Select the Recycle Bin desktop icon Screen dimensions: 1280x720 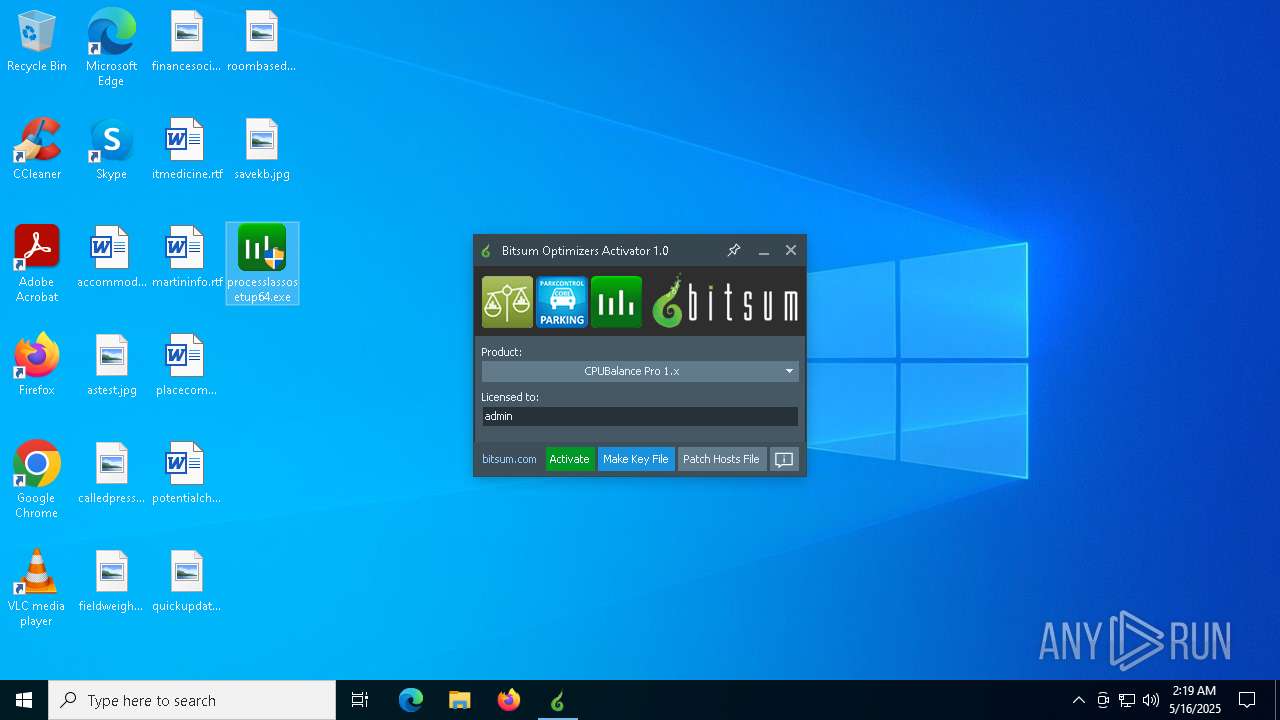click(x=37, y=42)
